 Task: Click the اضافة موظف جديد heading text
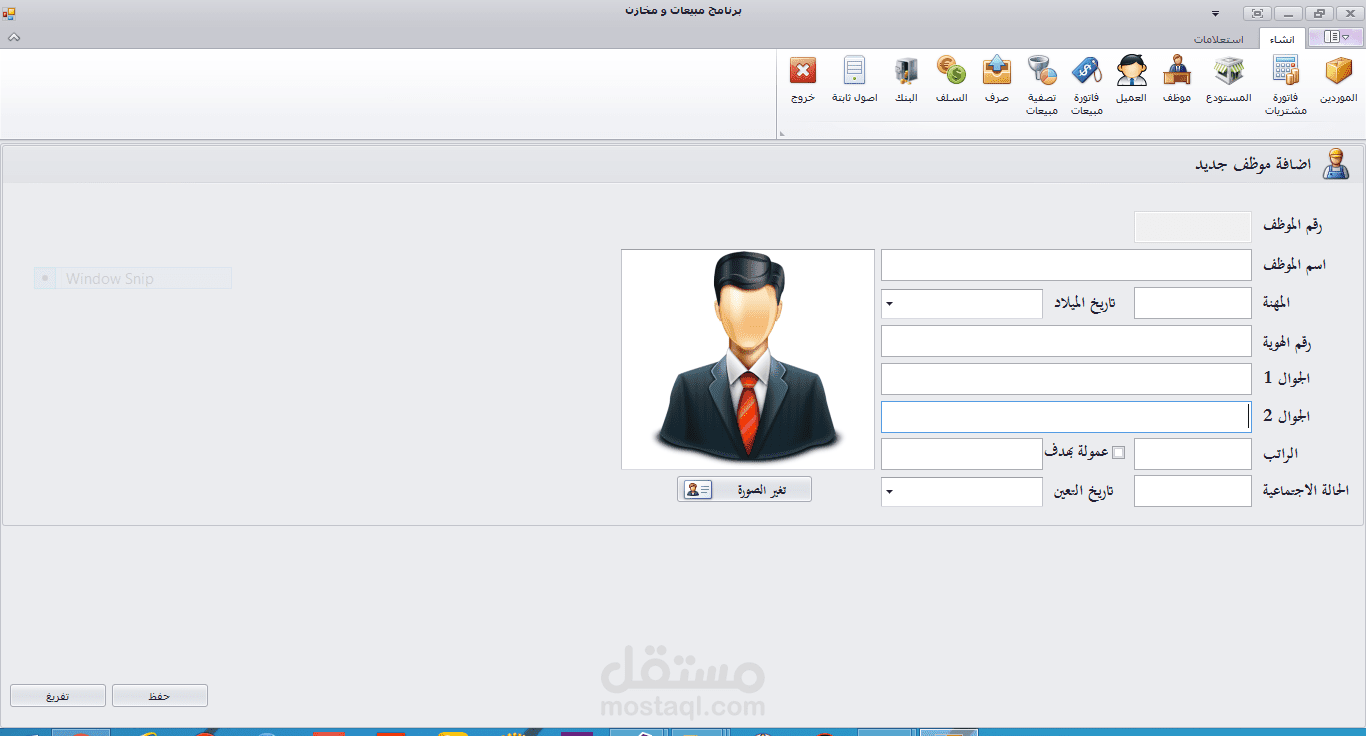pos(1253,164)
